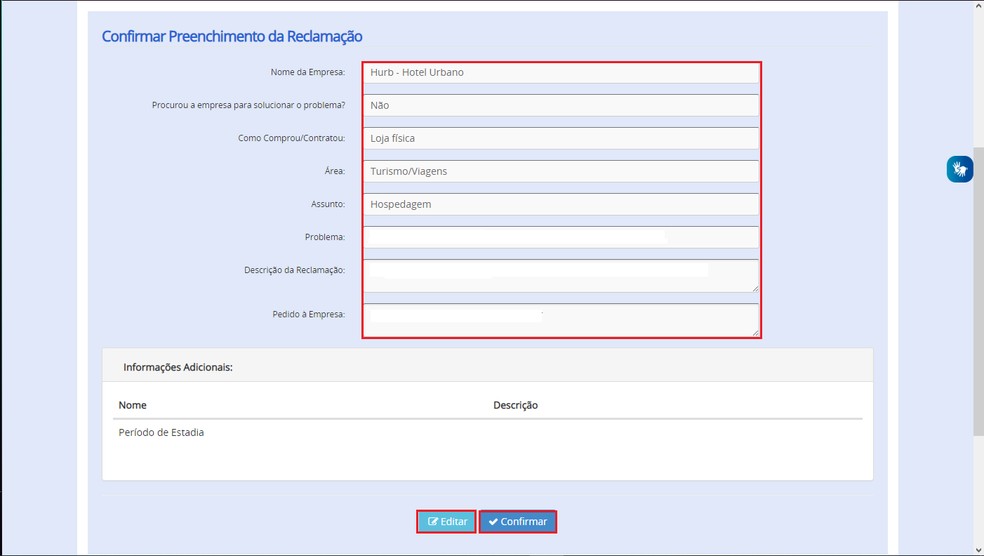The image size is (984, 556).
Task: Click the 'Descrição da Reclamação:' label
Action: (294, 270)
